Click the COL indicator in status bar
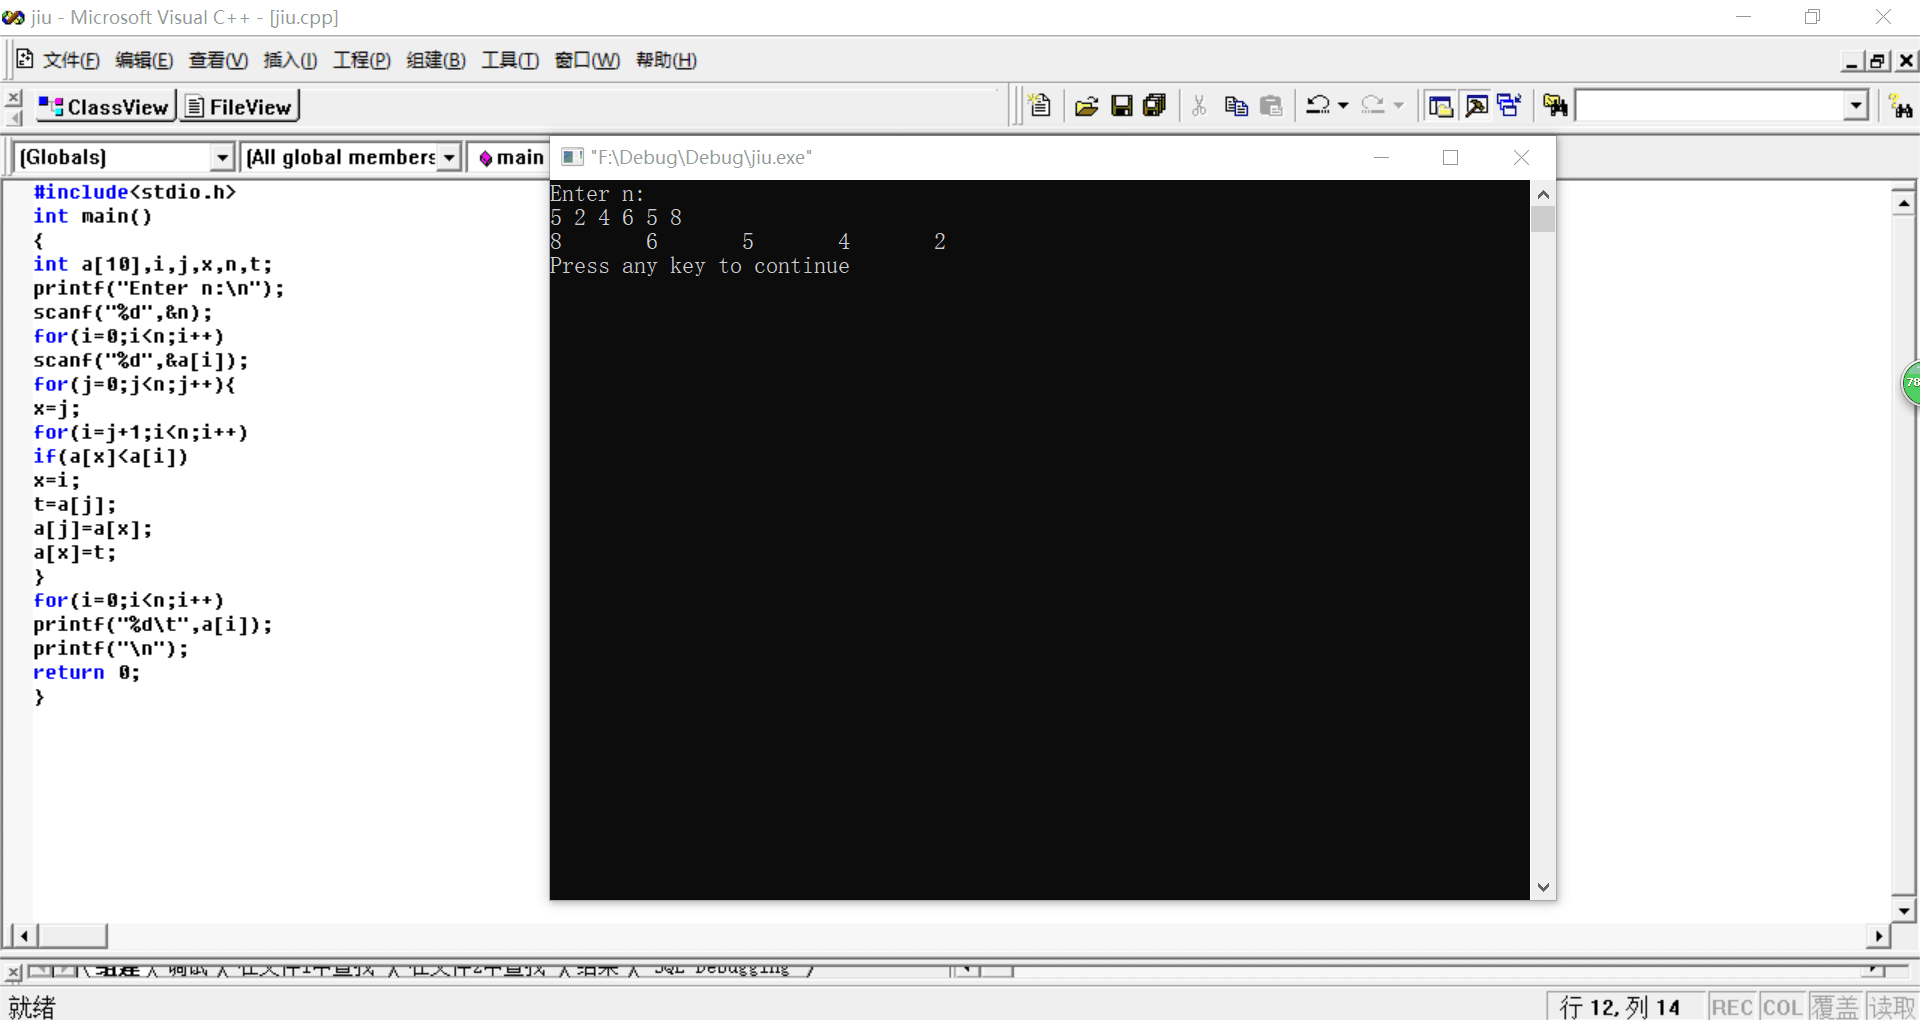Screen dimensions: 1920x1020 click(x=1783, y=1006)
